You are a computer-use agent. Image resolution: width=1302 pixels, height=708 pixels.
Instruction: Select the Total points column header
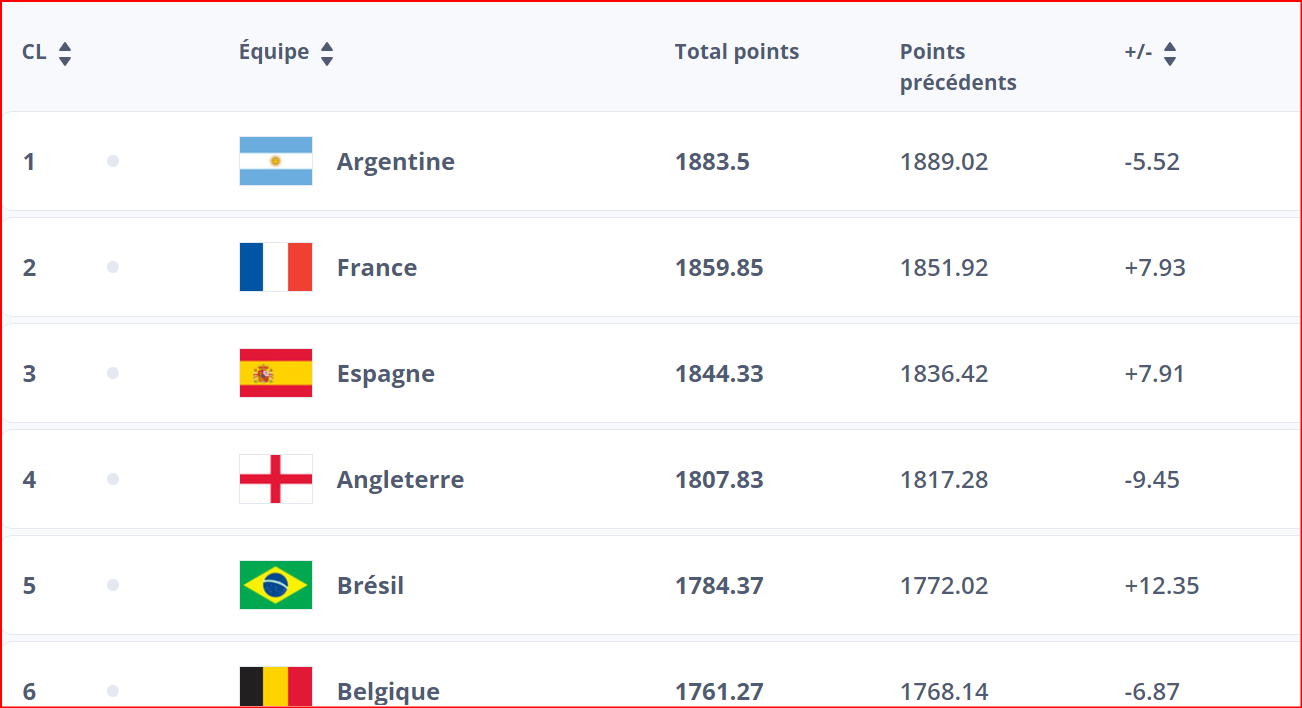(736, 52)
